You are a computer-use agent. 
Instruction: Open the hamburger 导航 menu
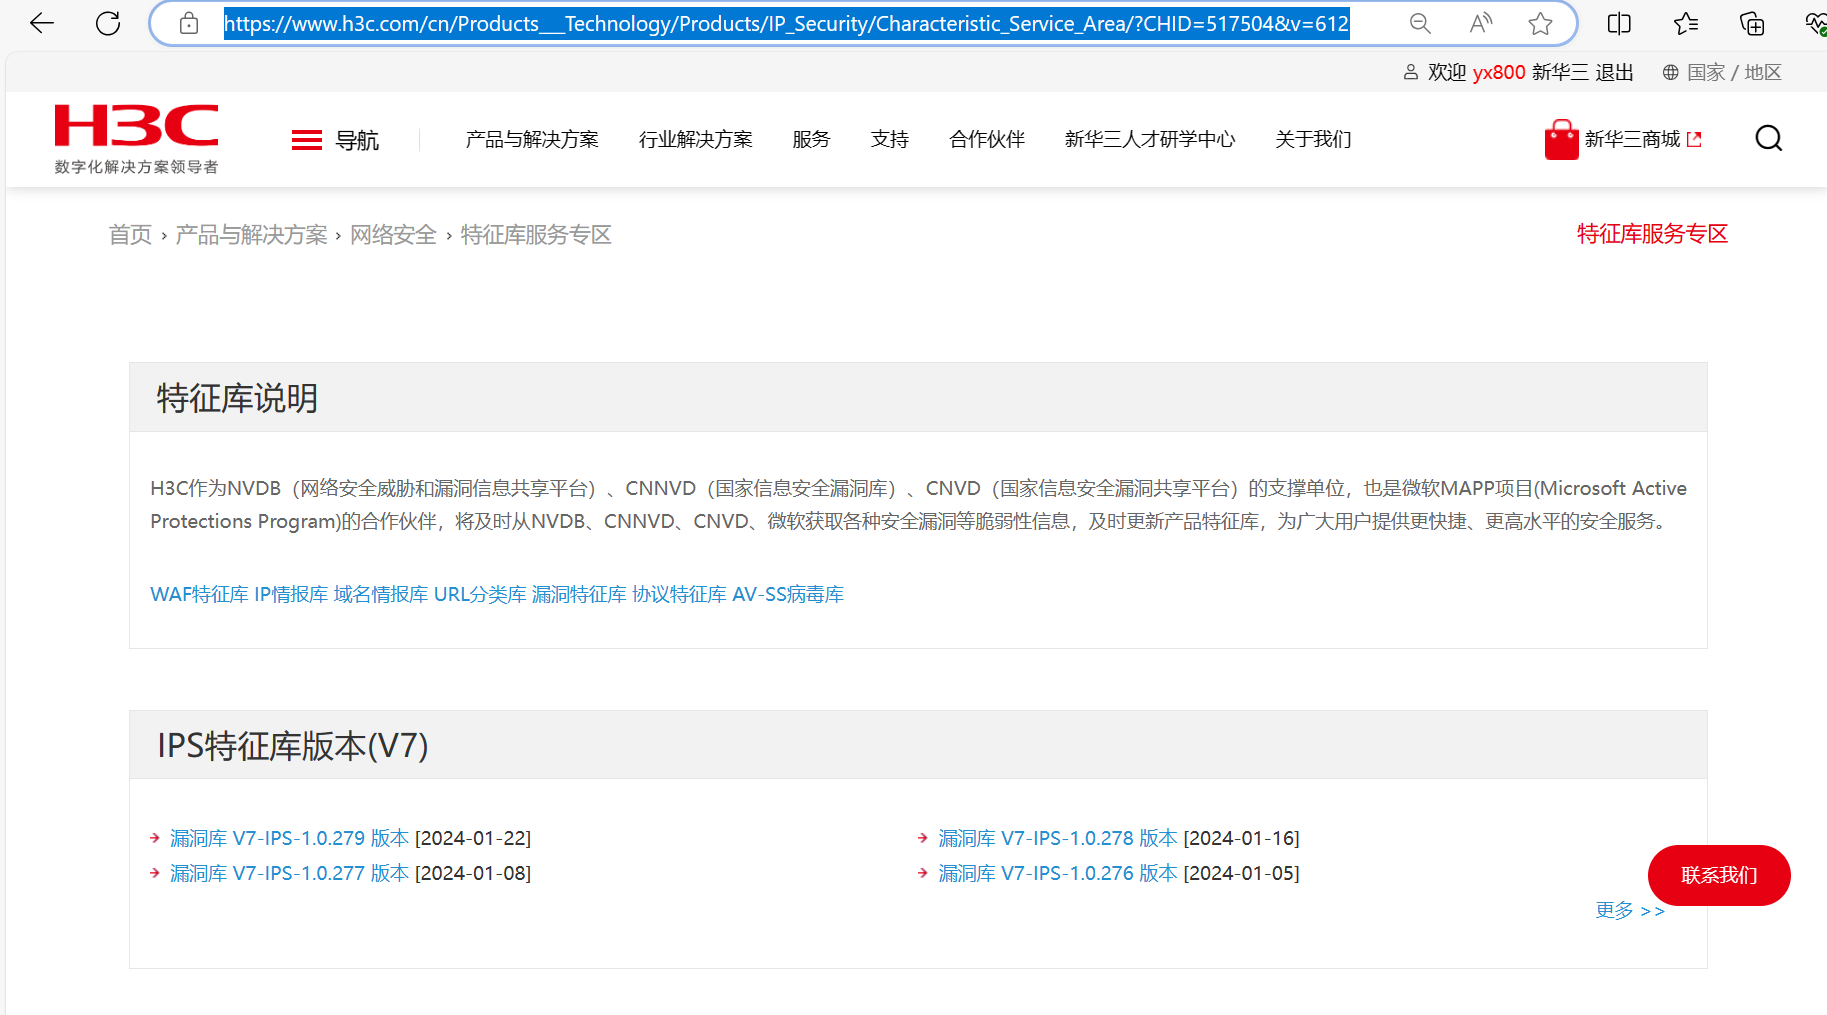pos(335,140)
